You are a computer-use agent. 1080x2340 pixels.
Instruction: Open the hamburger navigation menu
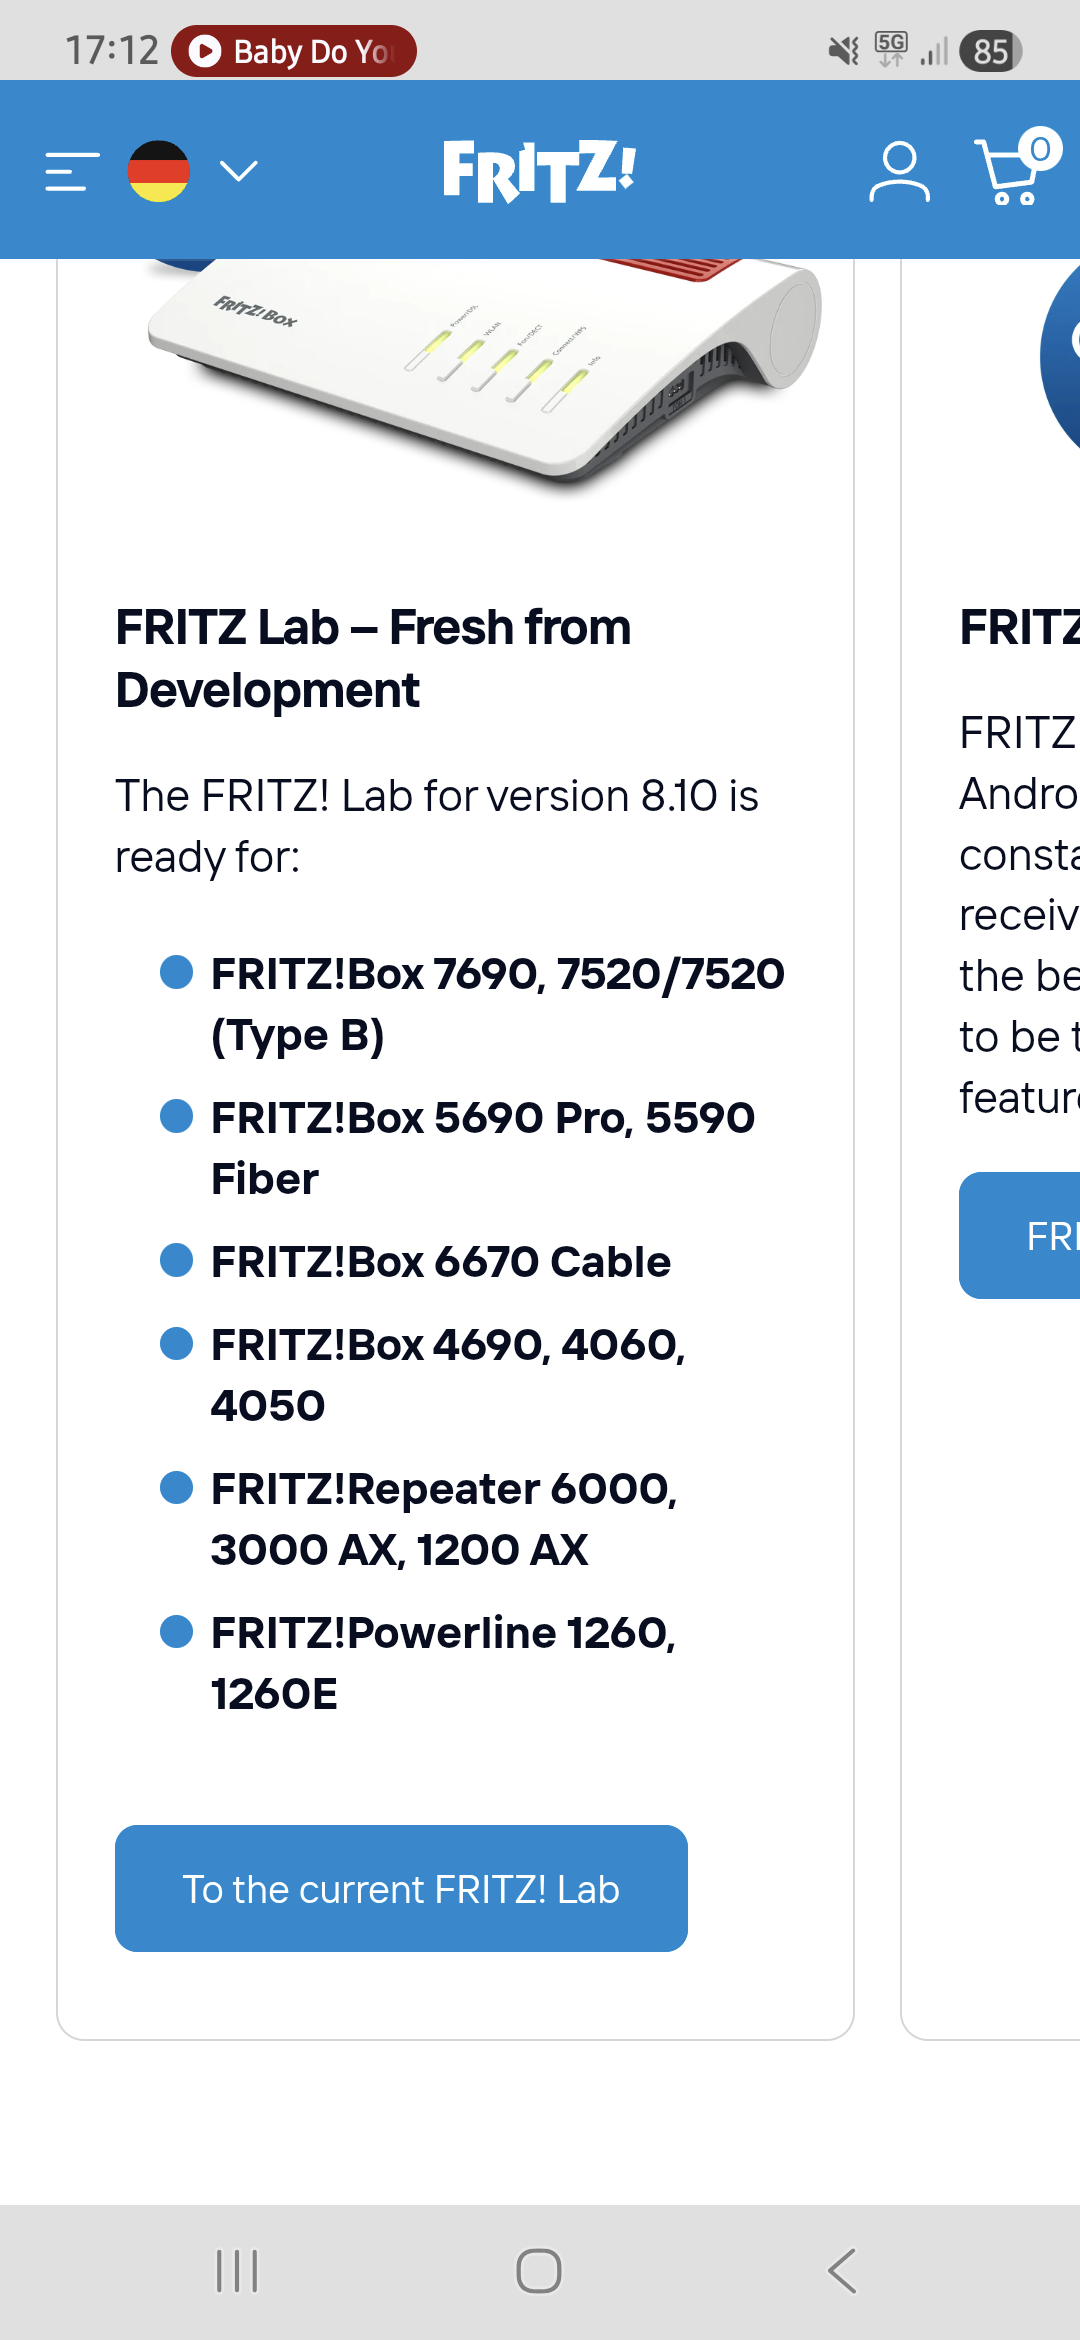[x=72, y=171]
